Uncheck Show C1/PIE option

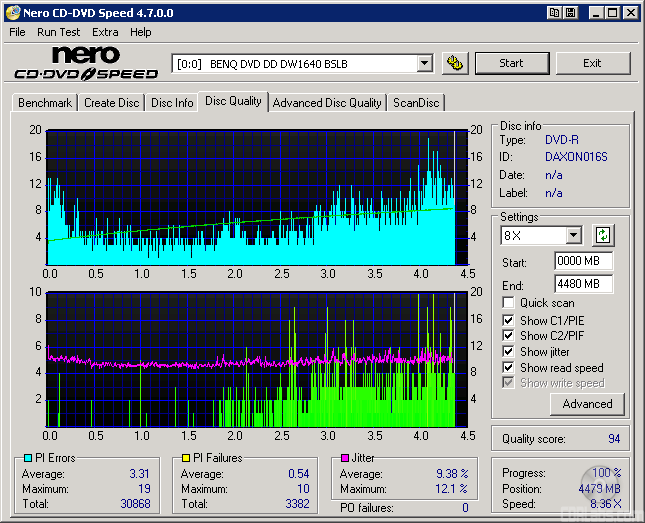click(509, 320)
